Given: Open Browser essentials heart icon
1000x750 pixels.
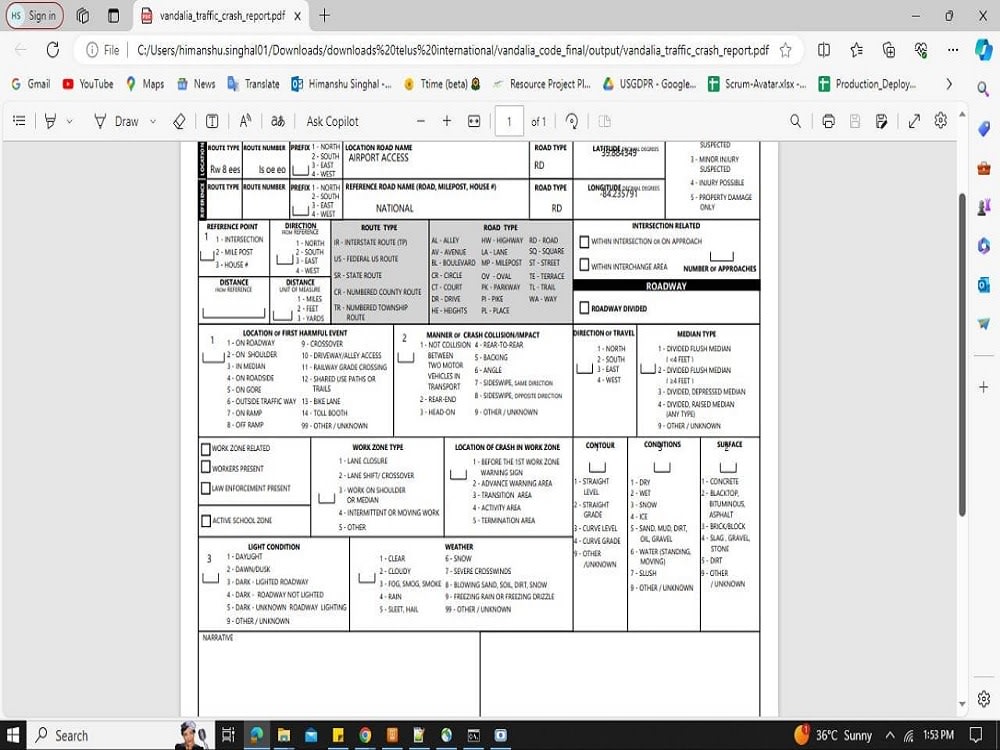Looking at the screenshot, I should coord(921,50).
